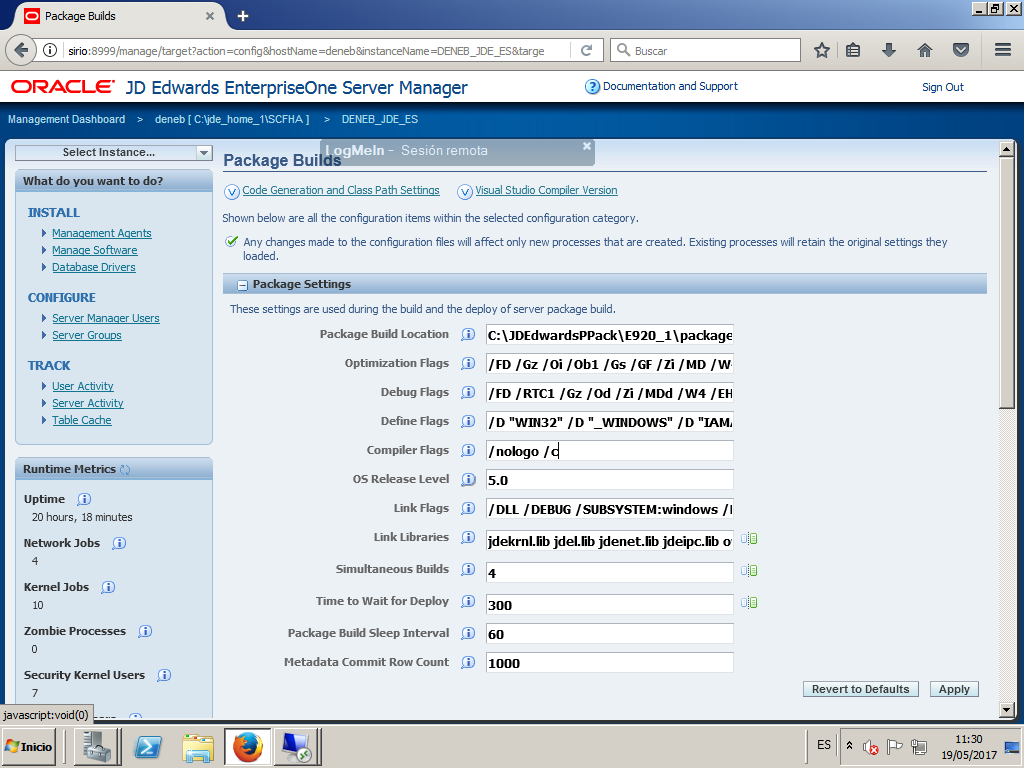Image resolution: width=1024 pixels, height=768 pixels.
Task: Open the Server Activity link
Action: pos(88,403)
